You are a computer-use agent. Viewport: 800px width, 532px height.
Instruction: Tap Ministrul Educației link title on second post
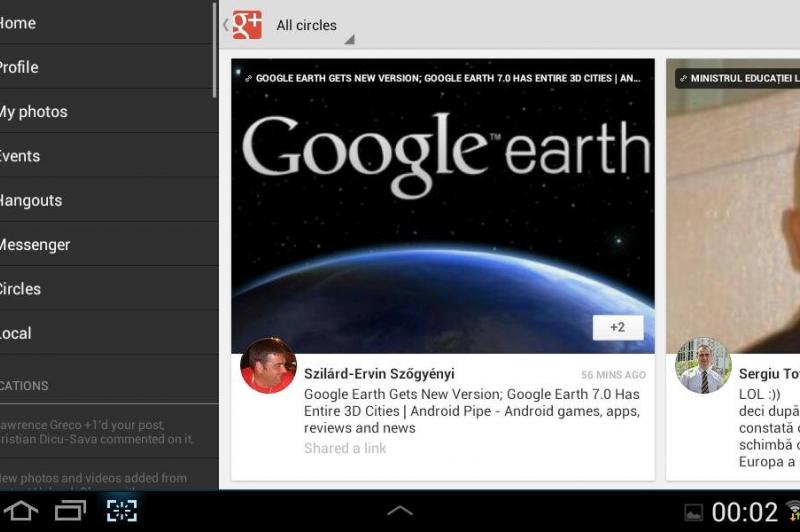738,79
